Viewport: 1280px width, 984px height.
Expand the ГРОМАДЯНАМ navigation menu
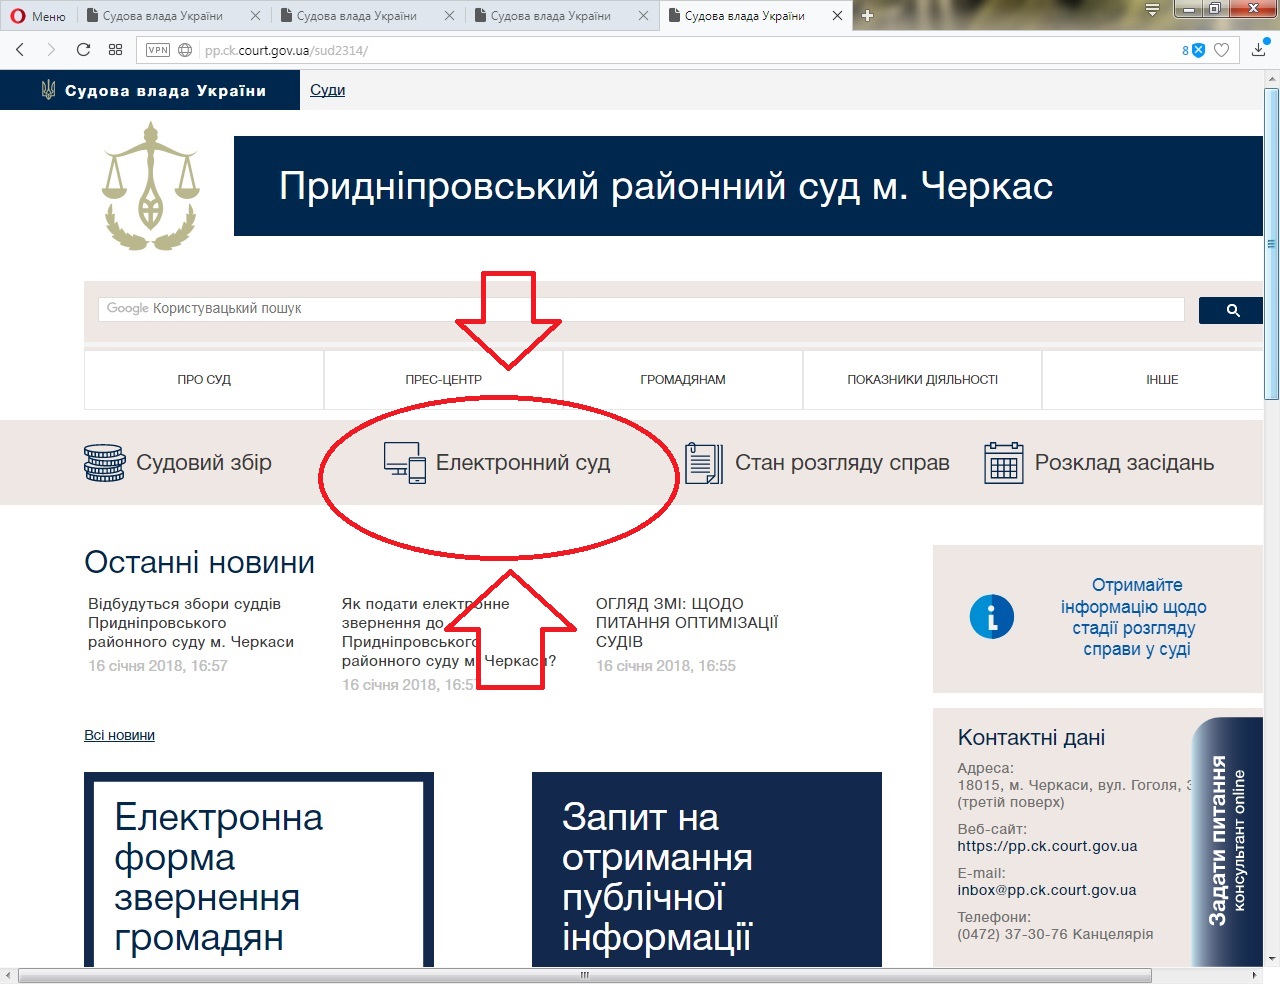(683, 380)
